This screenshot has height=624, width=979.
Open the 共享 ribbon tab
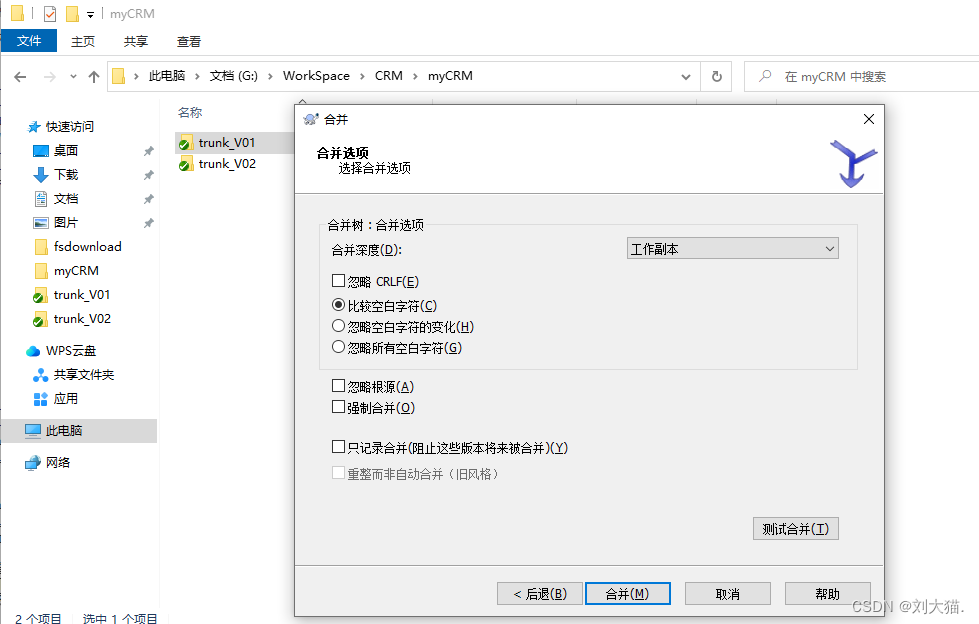point(135,41)
